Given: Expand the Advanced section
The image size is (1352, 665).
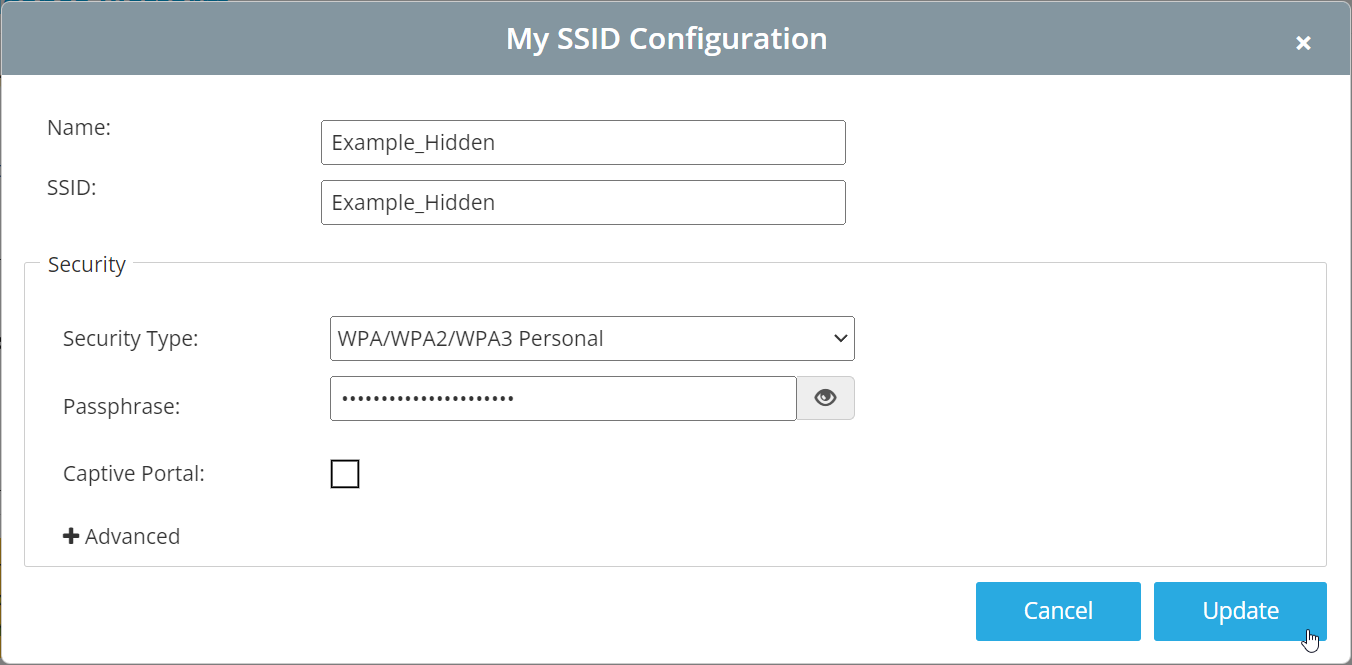Looking at the screenshot, I should coord(122,536).
